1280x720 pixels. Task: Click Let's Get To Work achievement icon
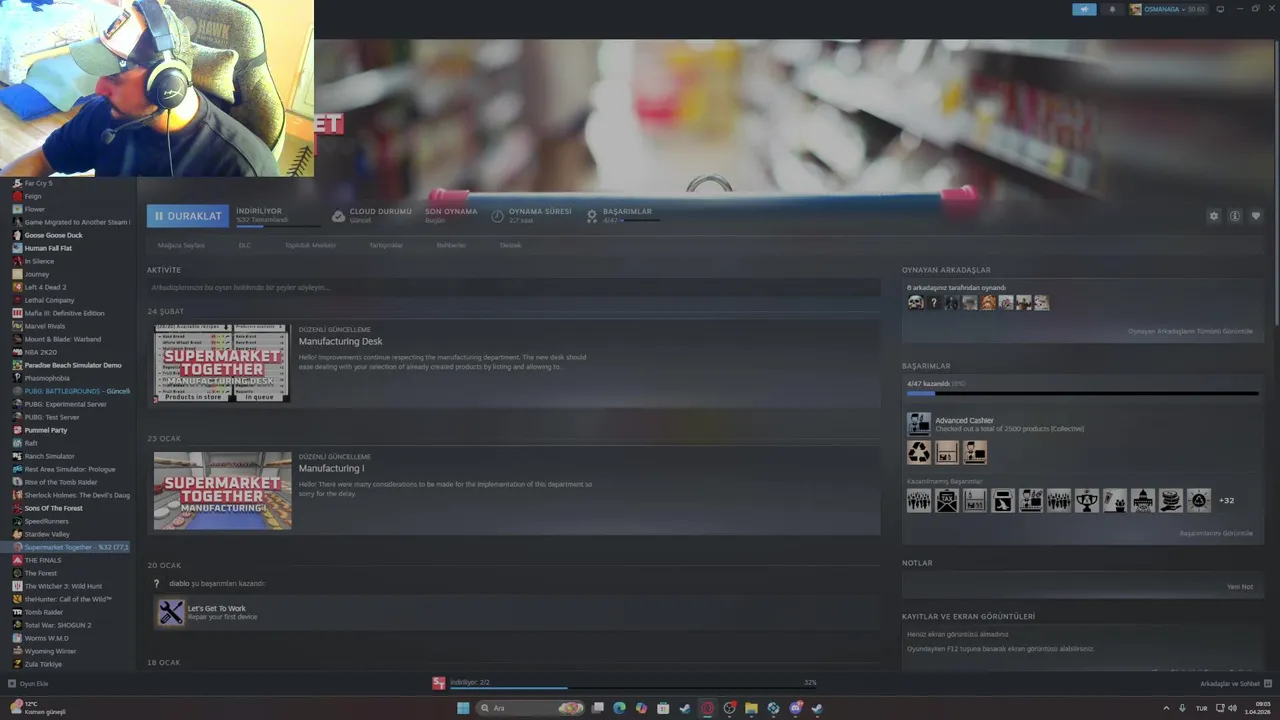pos(171,612)
